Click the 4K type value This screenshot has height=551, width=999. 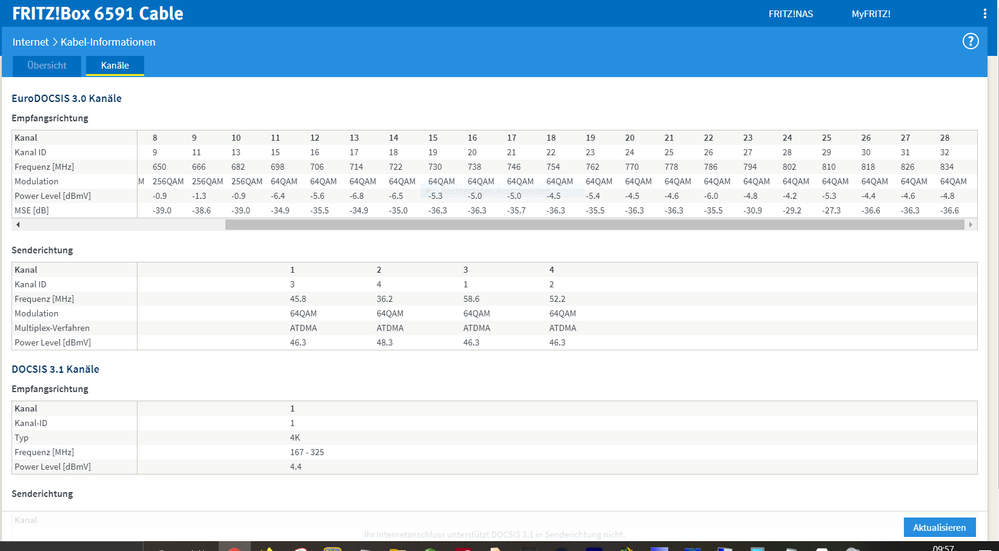[x=295, y=438]
